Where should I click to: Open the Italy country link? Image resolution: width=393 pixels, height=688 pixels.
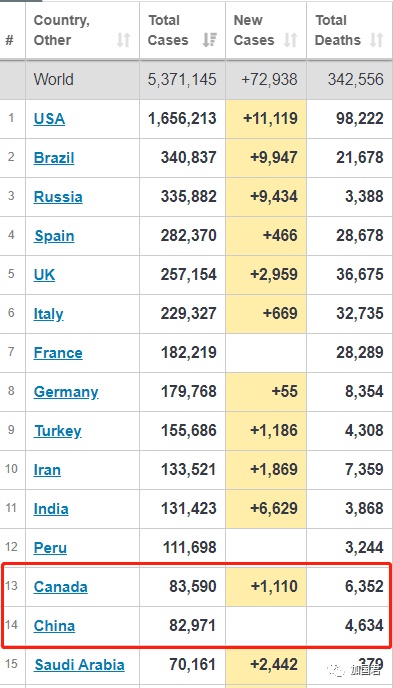point(48,314)
